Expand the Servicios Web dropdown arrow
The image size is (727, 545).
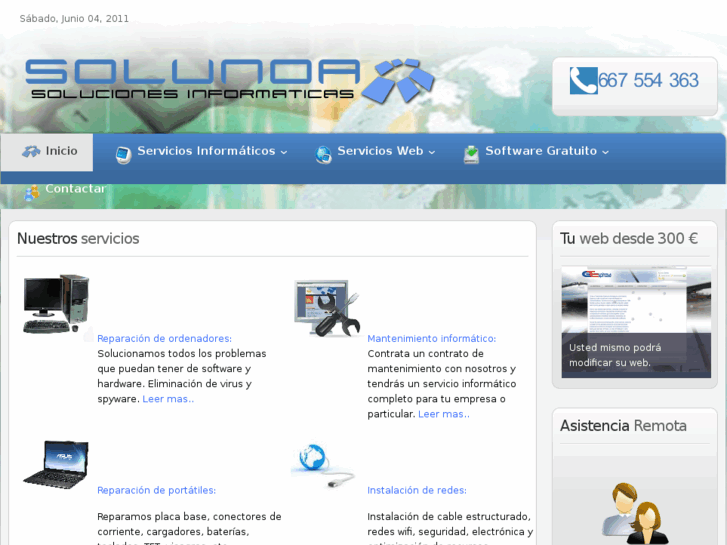432,152
